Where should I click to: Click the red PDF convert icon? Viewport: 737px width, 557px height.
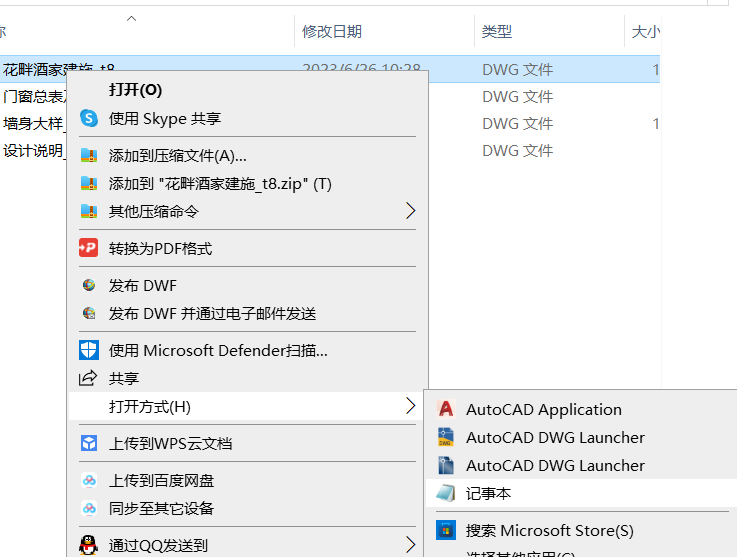[88, 248]
